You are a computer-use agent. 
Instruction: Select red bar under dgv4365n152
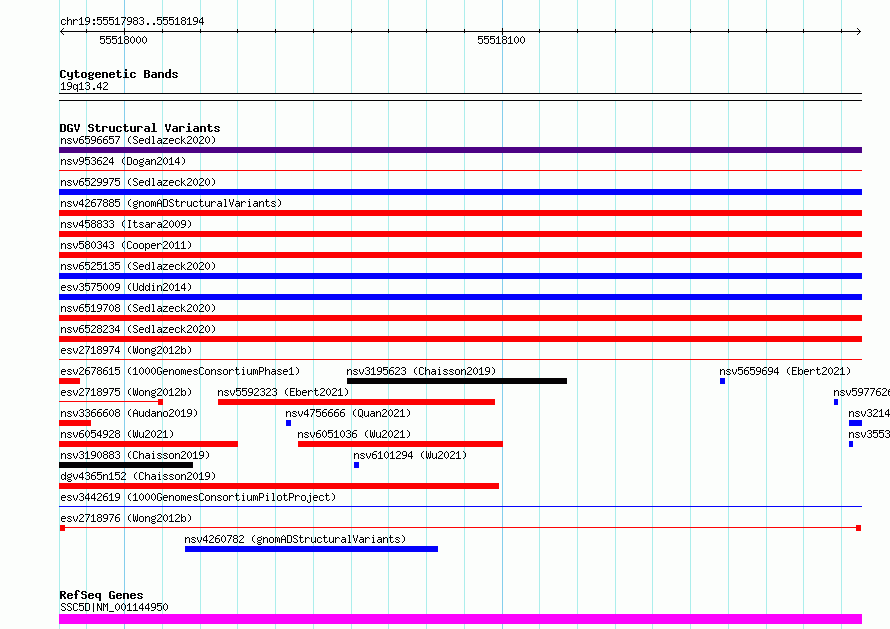(279, 486)
